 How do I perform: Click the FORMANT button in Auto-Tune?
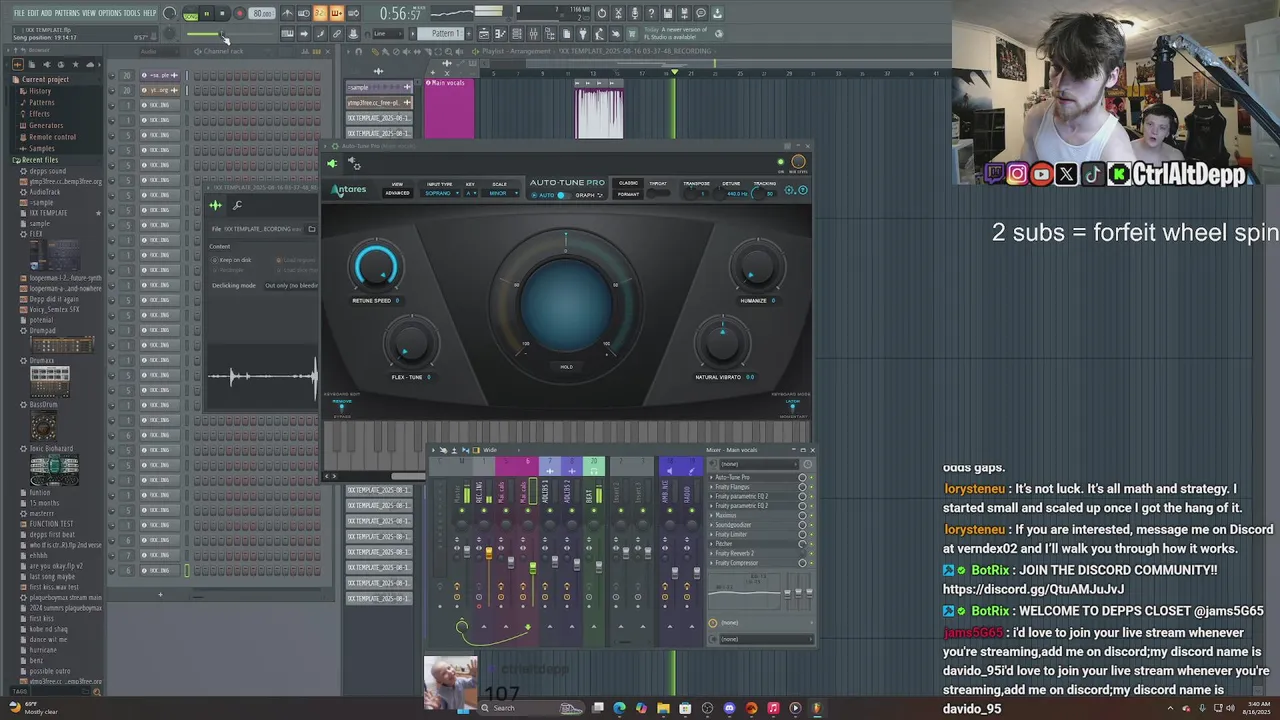tap(628, 194)
